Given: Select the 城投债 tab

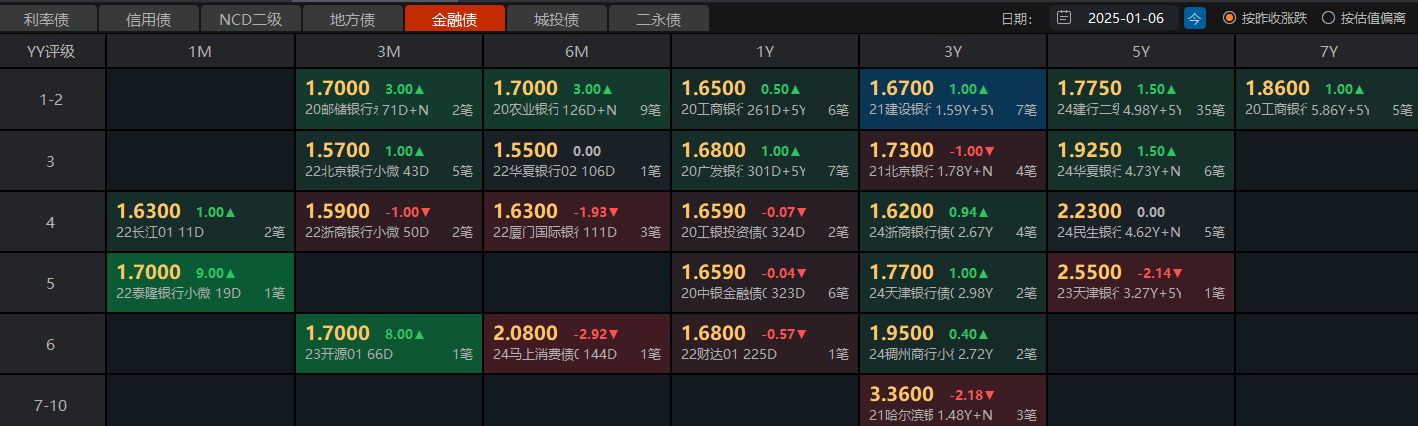Looking at the screenshot, I should [x=557, y=19].
